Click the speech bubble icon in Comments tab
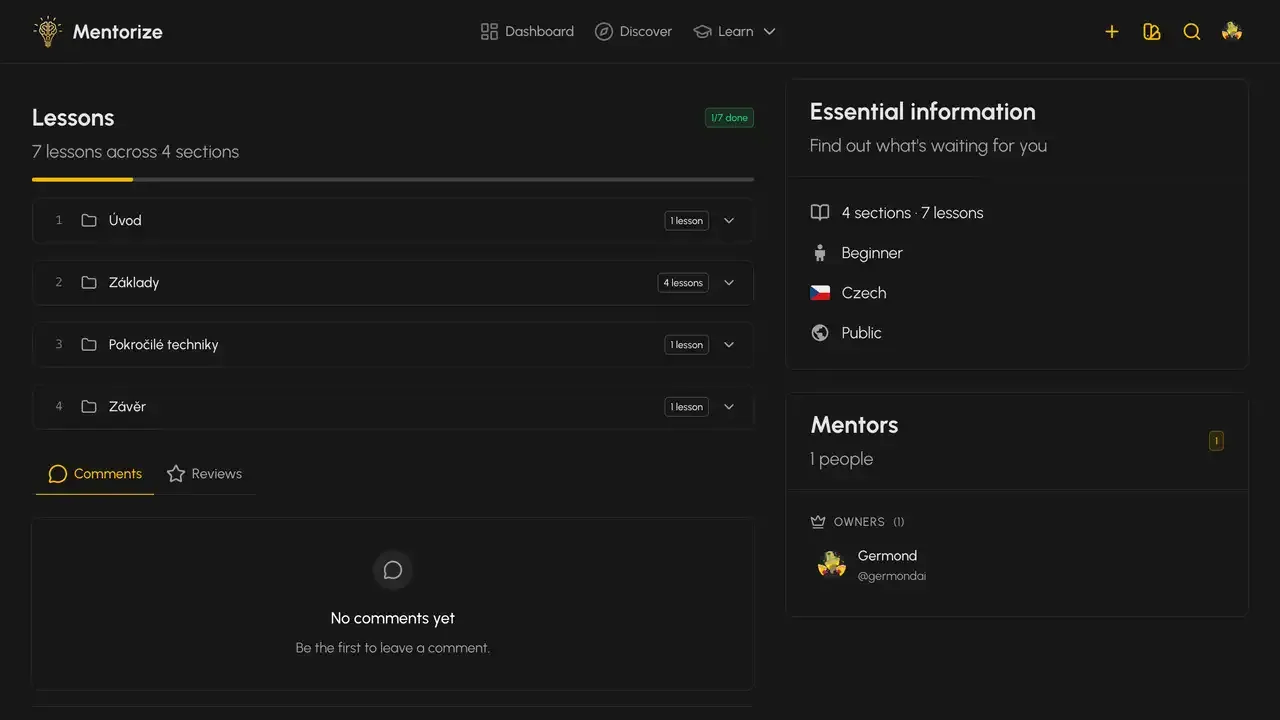Screen dimensions: 1280x720 coord(58,473)
